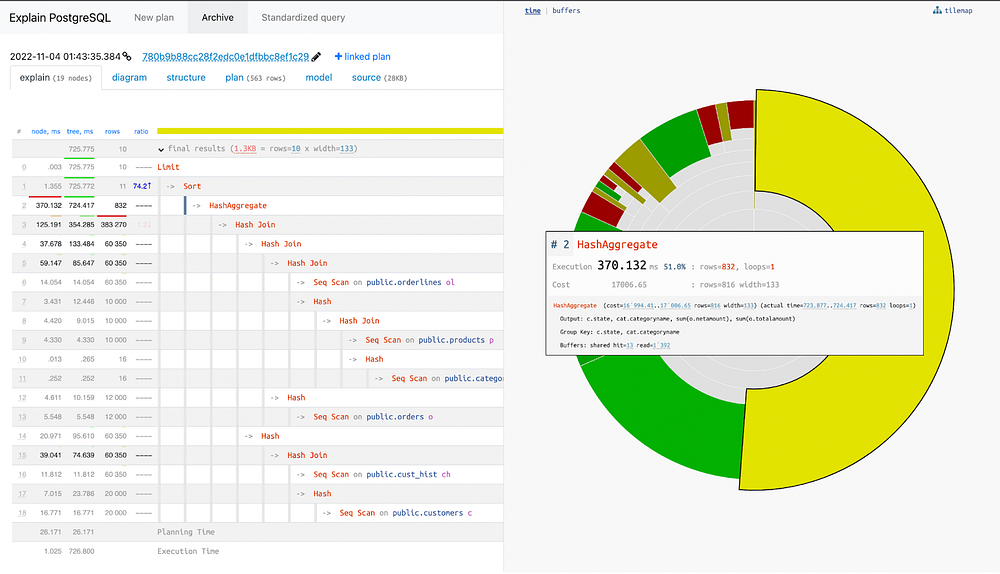Image resolution: width=1000 pixels, height=574 pixels.
Task: Switch the chart to buffers mode
Action: tap(566, 11)
